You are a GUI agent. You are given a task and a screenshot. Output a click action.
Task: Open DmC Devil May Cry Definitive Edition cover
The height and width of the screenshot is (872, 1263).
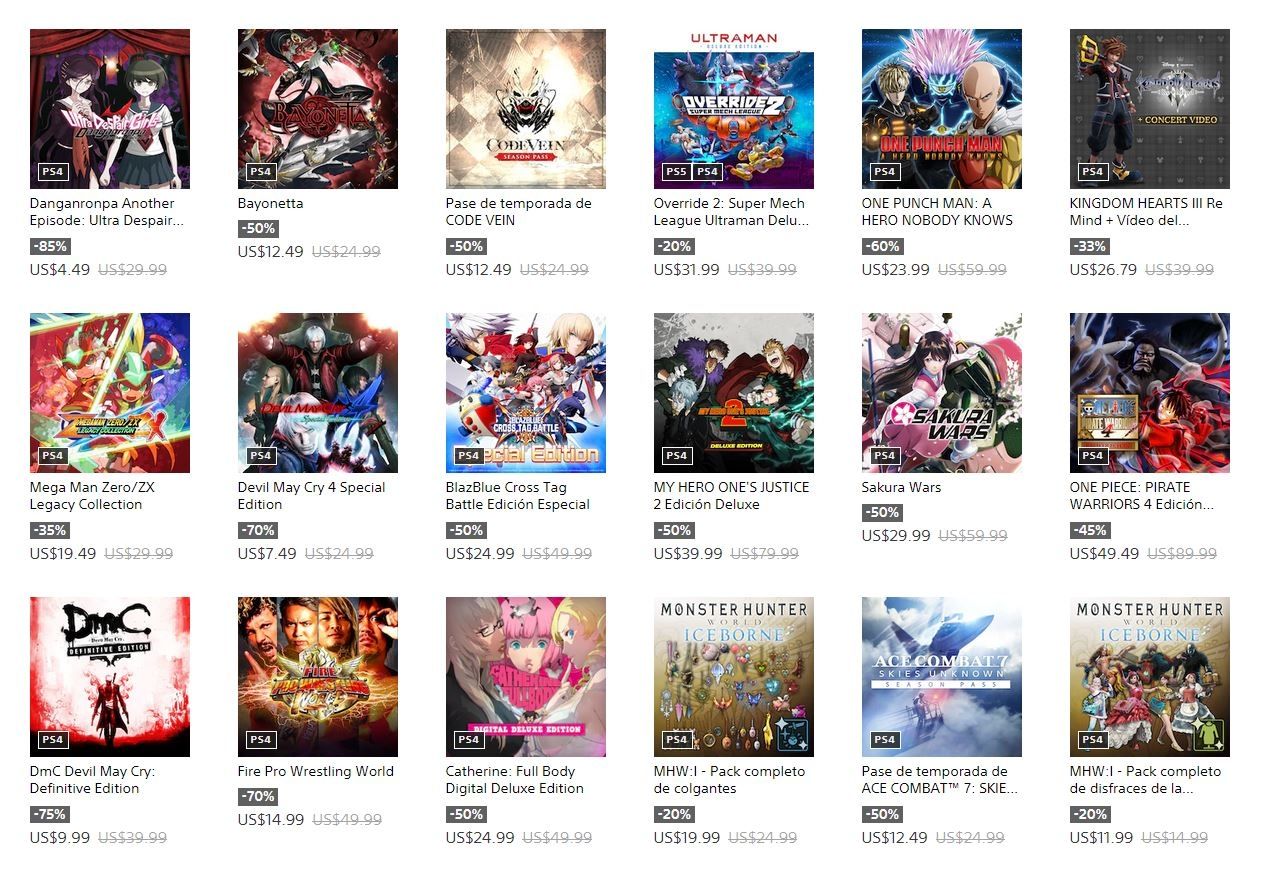tap(110, 677)
